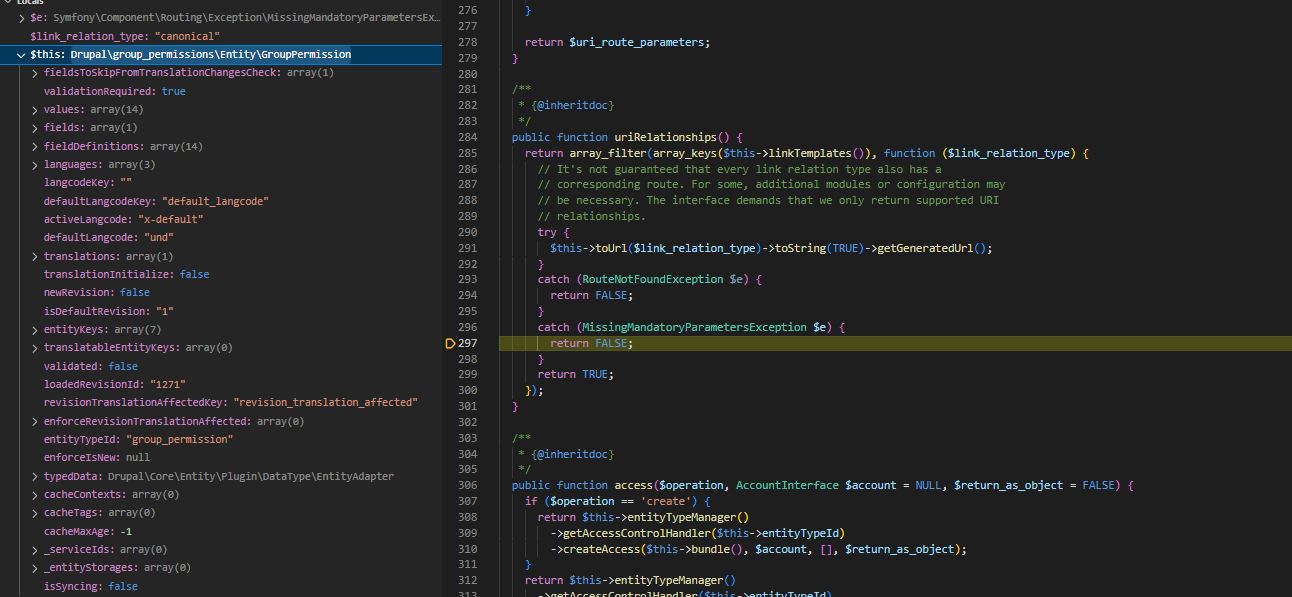The width and height of the screenshot is (1292, 597).
Task: Select the entityTypeId variable row
Action: tap(138, 439)
